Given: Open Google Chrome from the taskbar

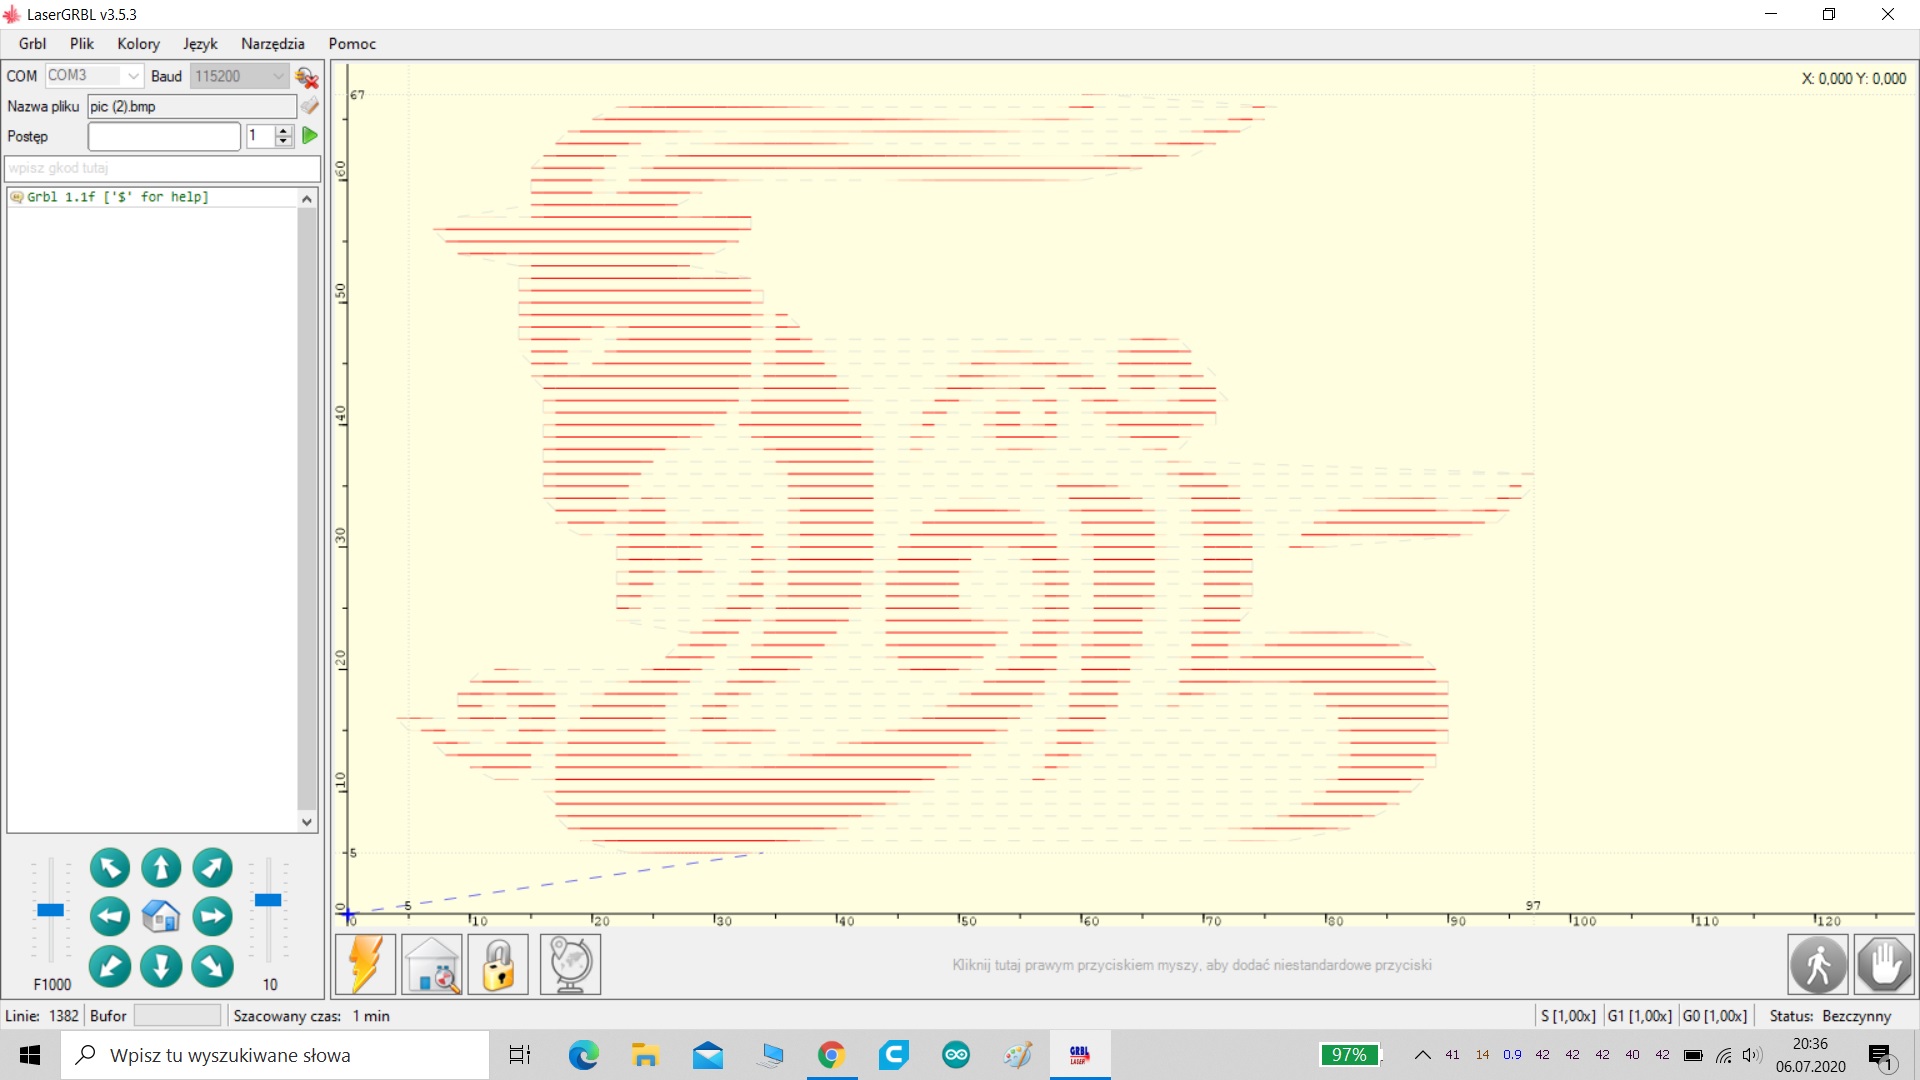Looking at the screenshot, I should (831, 1055).
